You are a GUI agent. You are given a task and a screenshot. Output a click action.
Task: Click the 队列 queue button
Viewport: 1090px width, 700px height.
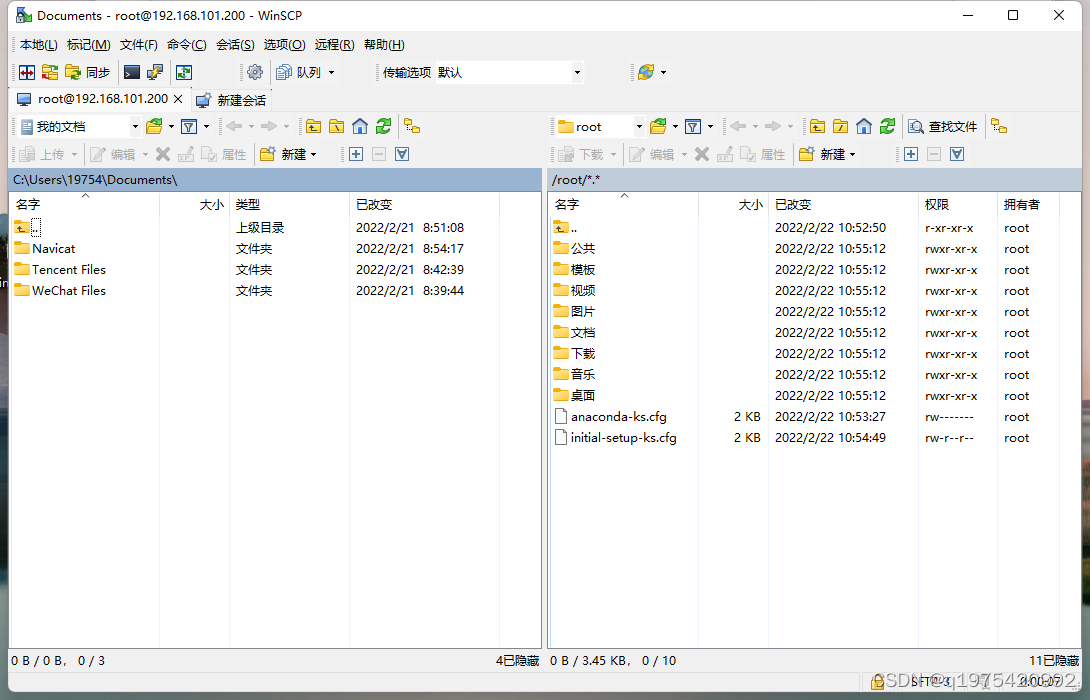299,72
